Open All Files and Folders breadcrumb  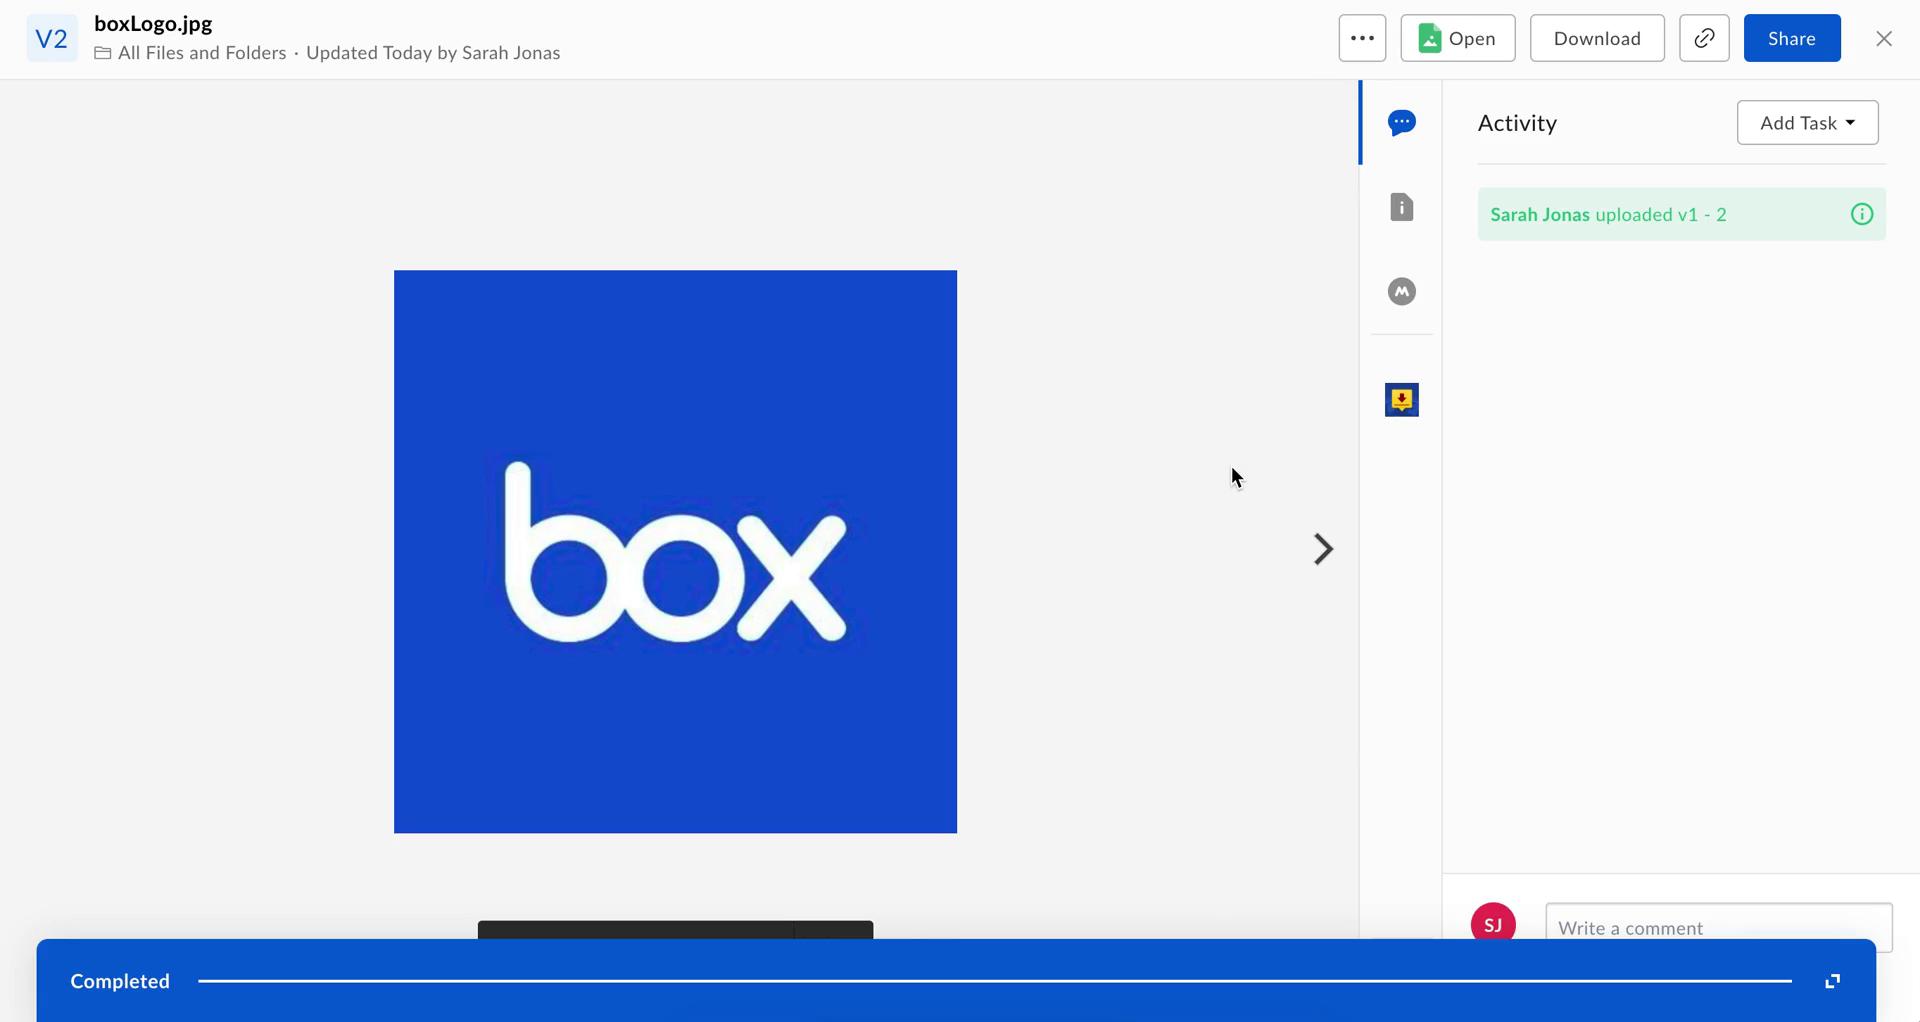click(202, 53)
